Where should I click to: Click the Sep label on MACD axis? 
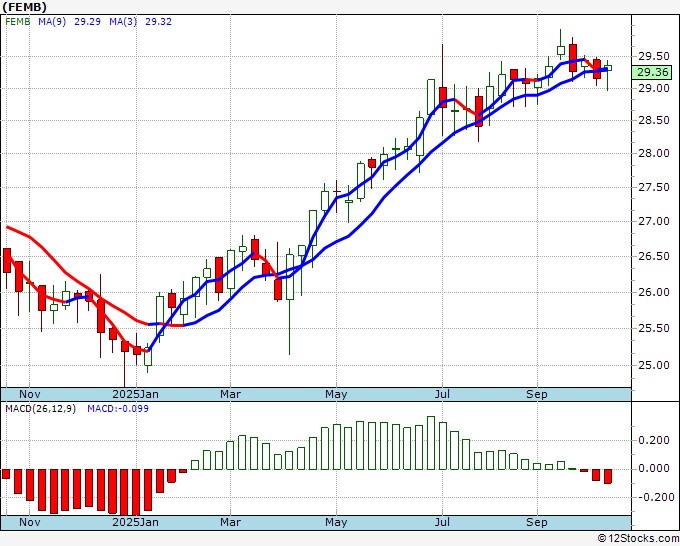click(x=537, y=522)
